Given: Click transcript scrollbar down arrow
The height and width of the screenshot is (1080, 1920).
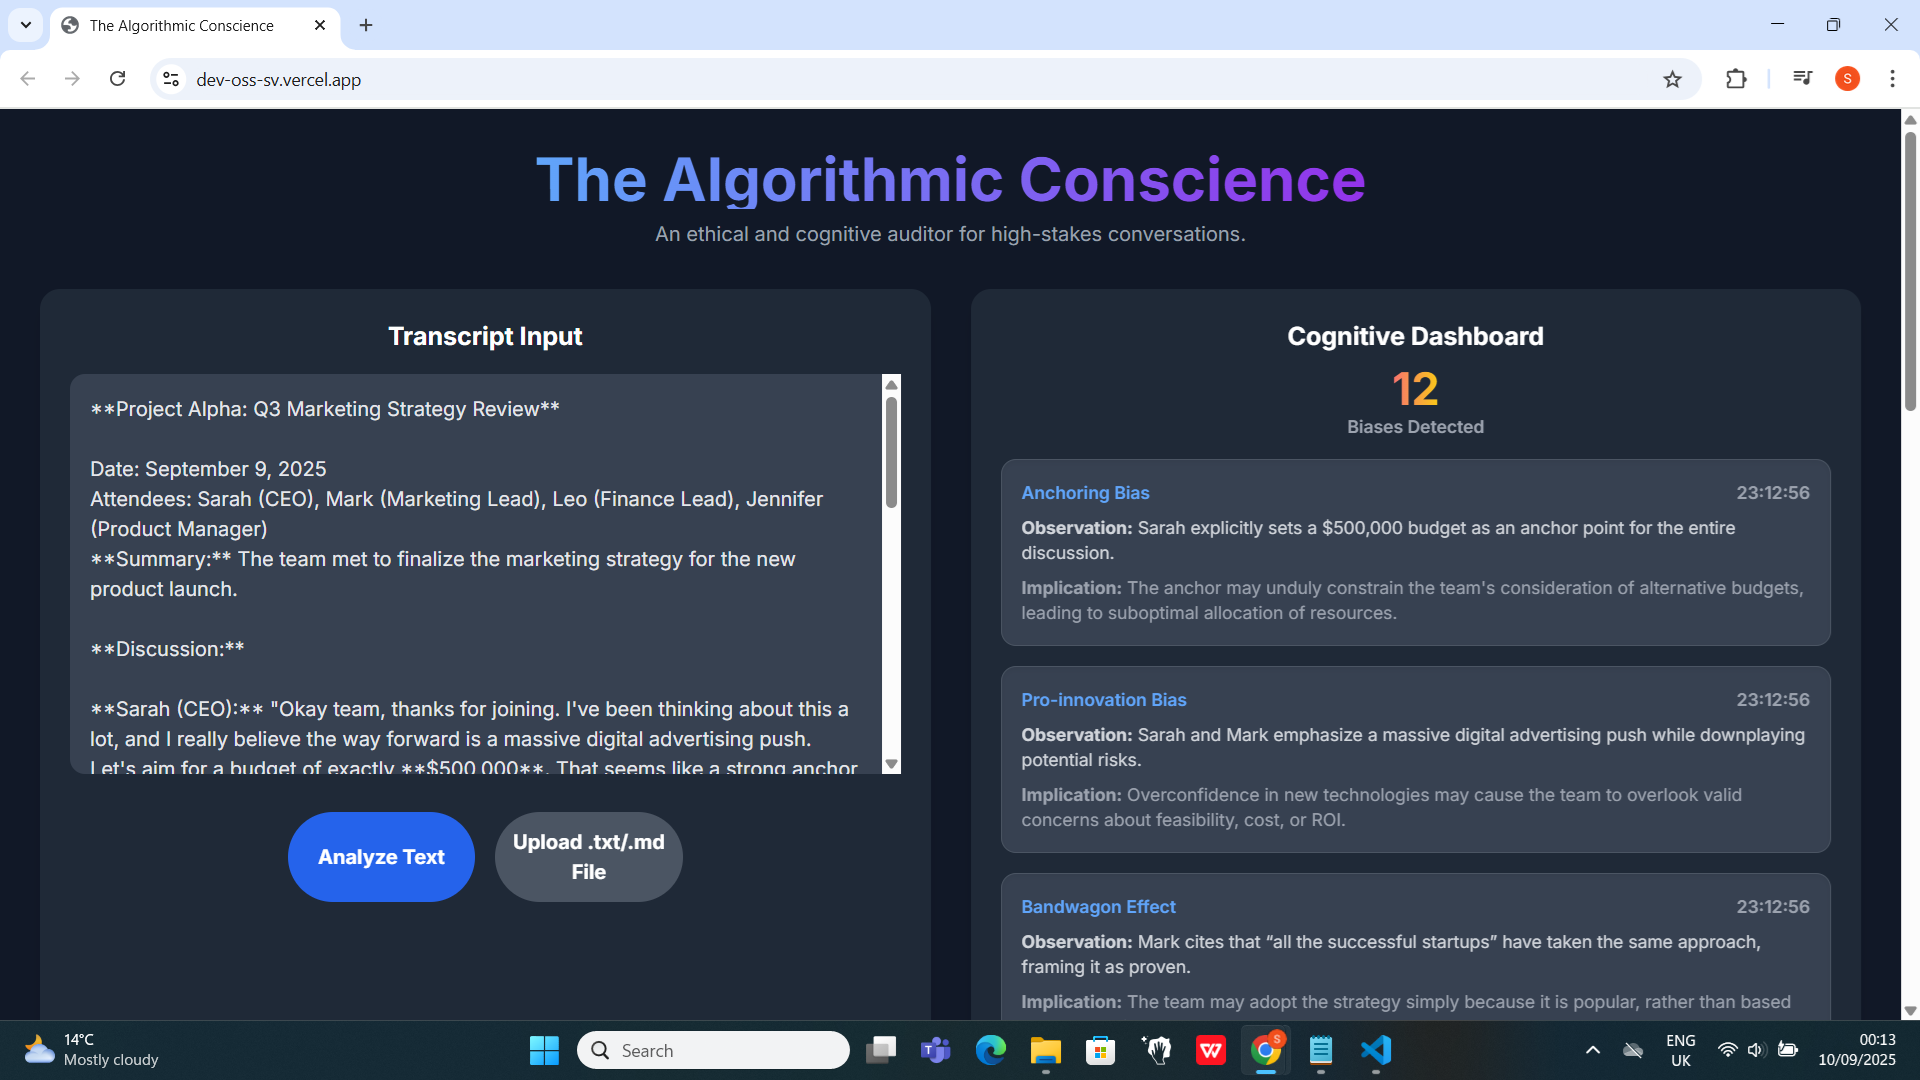Looking at the screenshot, I should click(x=891, y=764).
